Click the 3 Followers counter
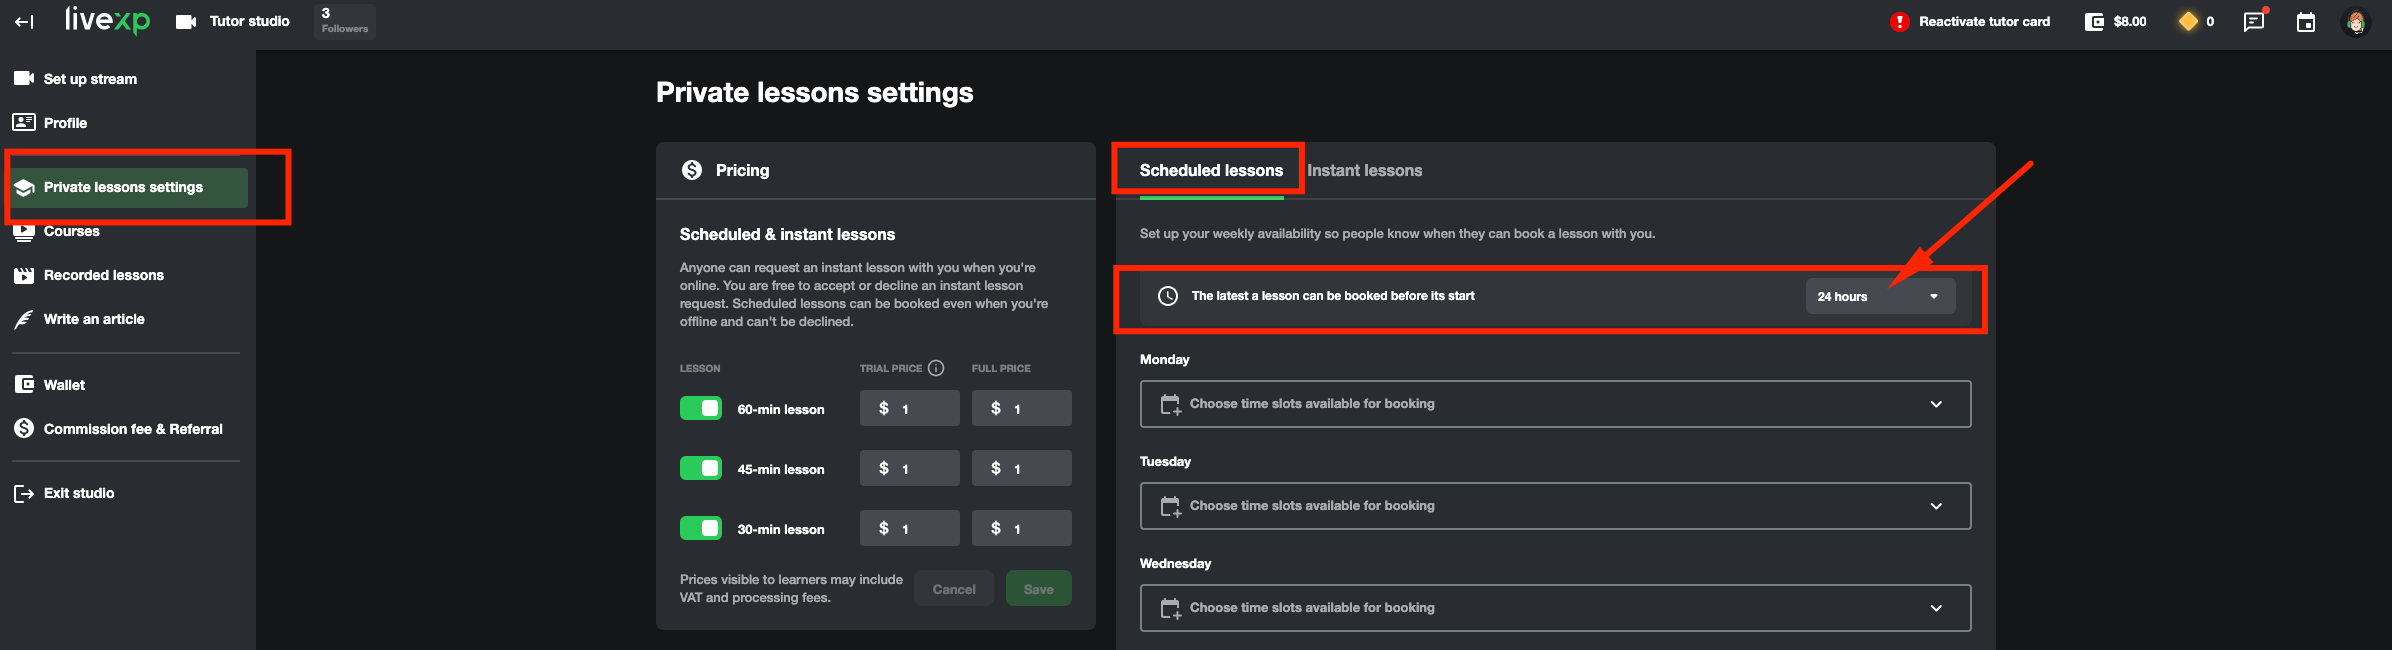The image size is (2392, 650). [345, 20]
